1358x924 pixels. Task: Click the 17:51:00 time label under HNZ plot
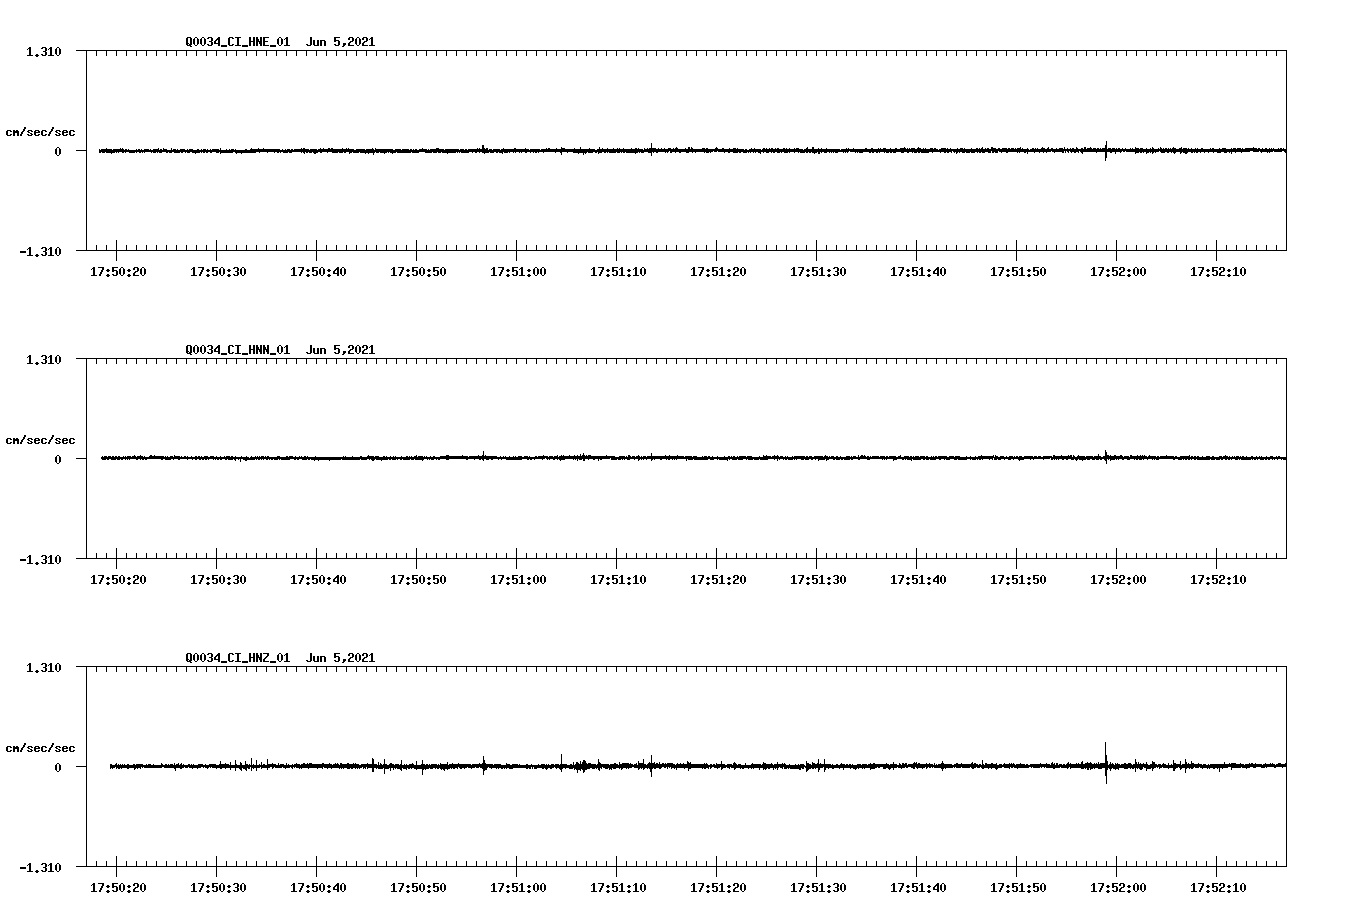pyautogui.click(x=518, y=888)
